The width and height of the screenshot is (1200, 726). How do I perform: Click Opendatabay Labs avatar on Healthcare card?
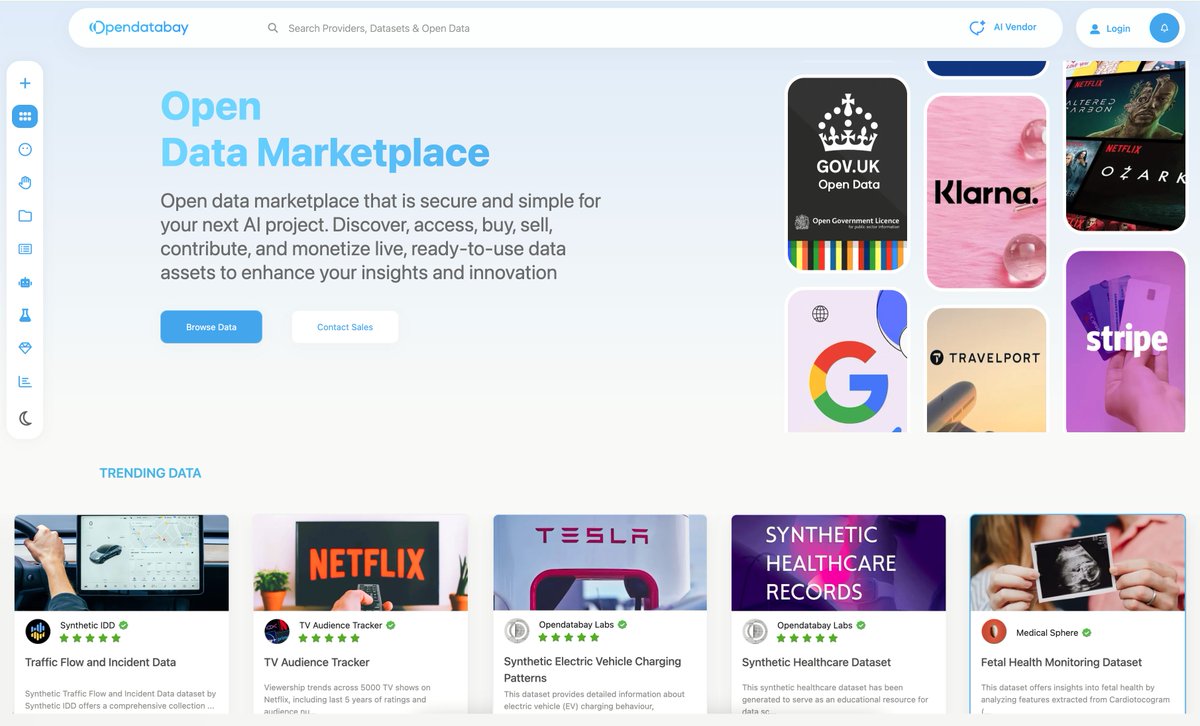755,631
